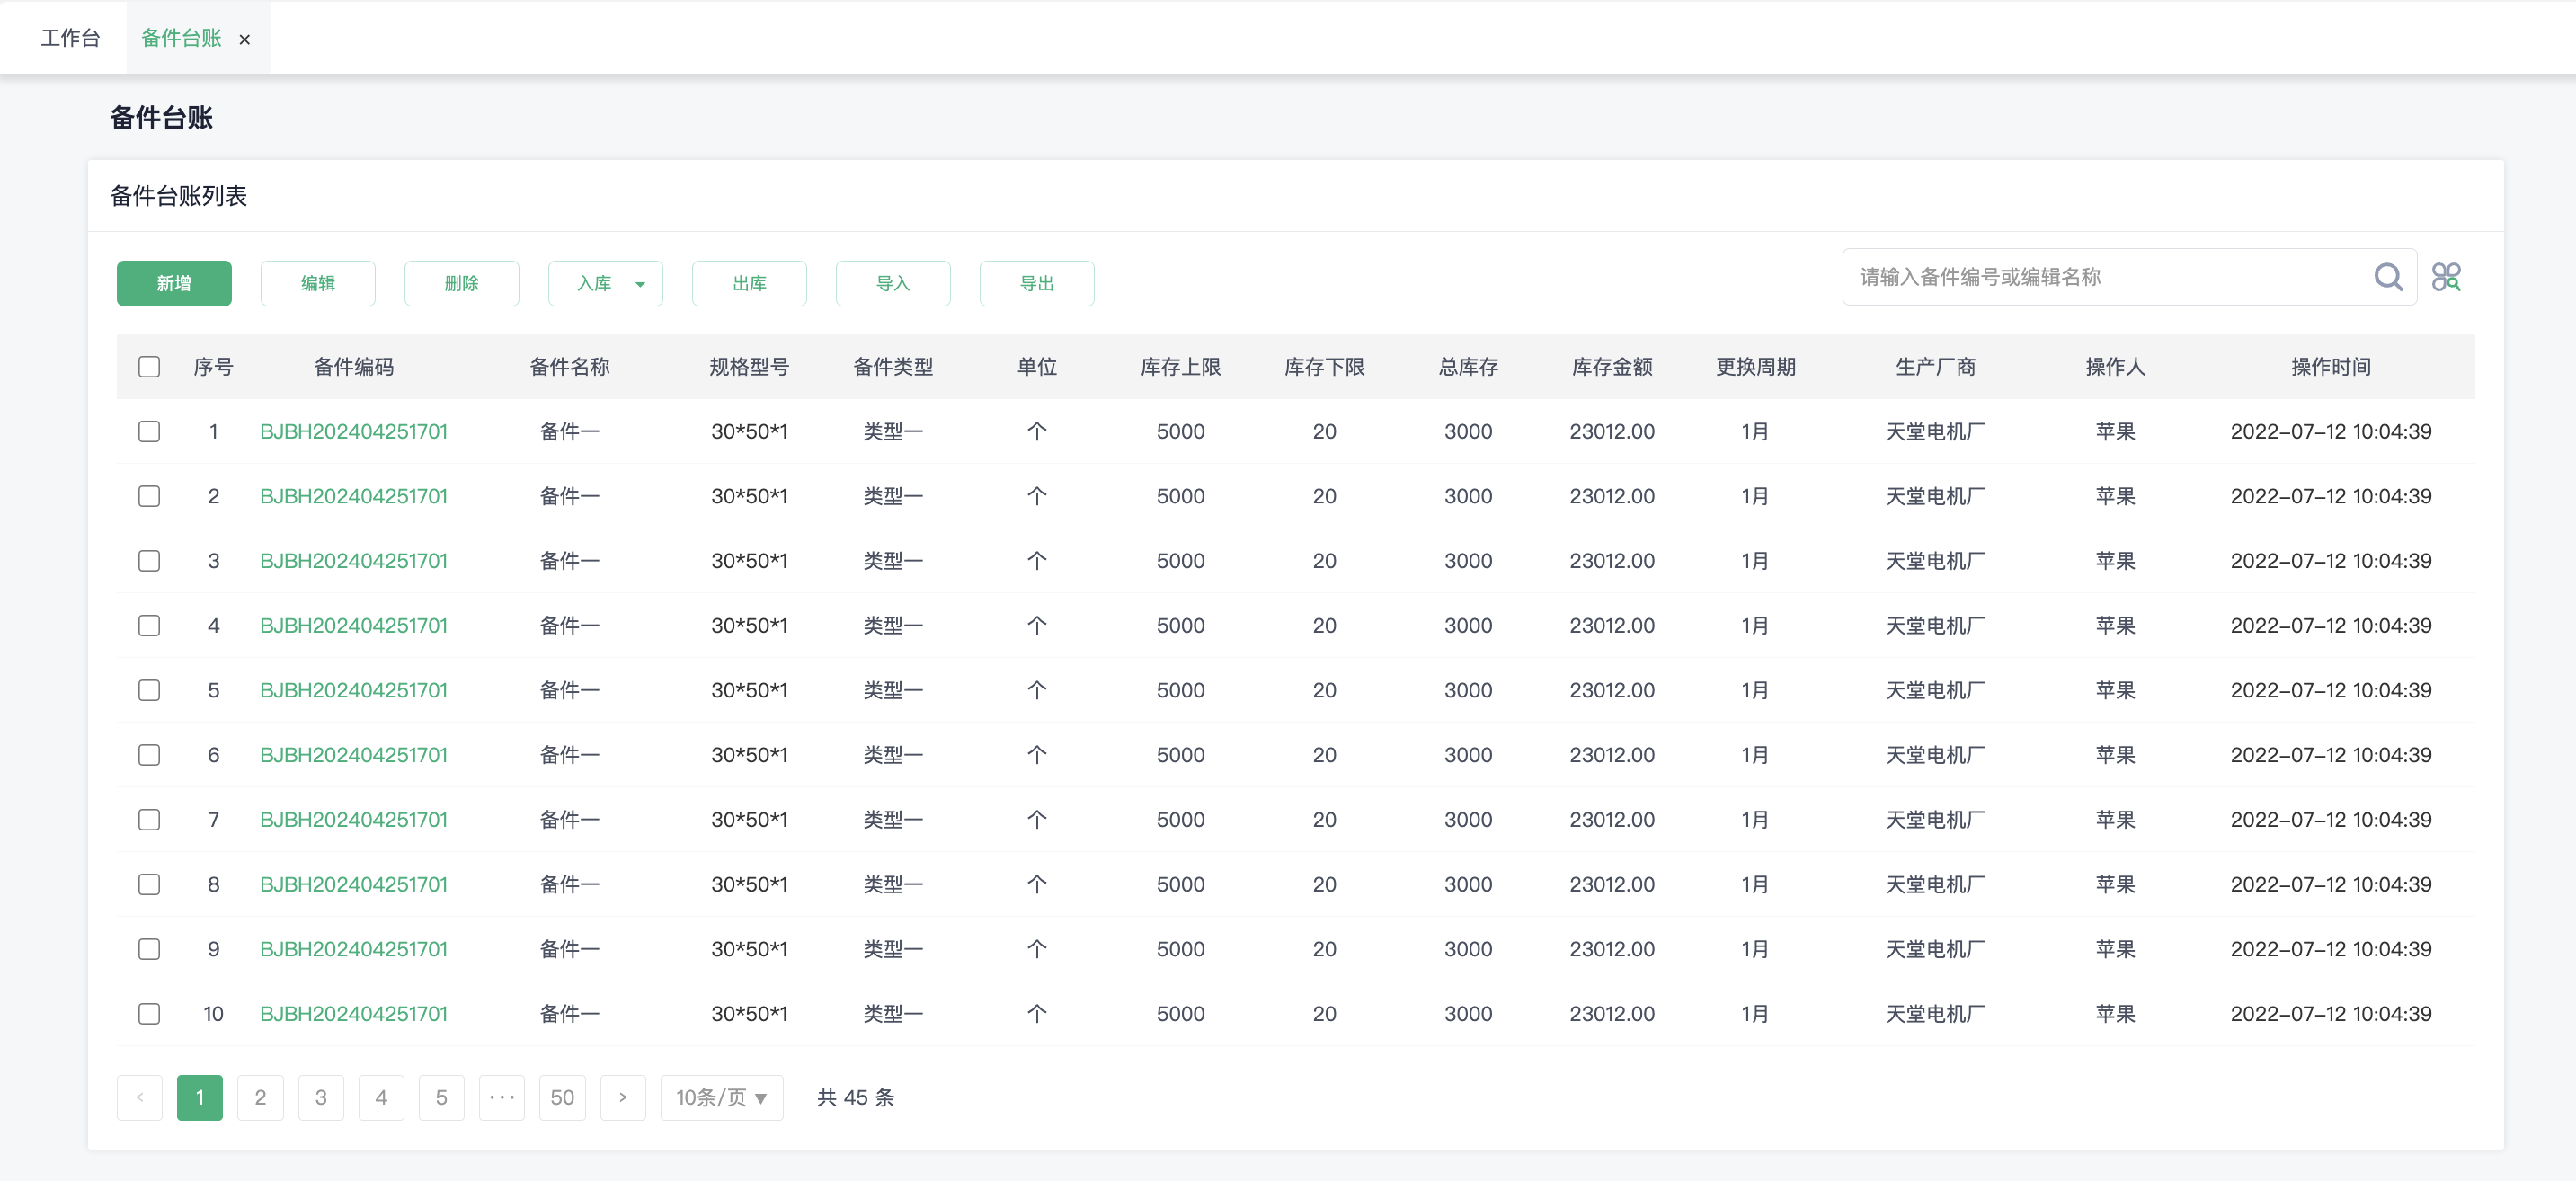
Task: Toggle the select-all header checkbox
Action: (149, 367)
